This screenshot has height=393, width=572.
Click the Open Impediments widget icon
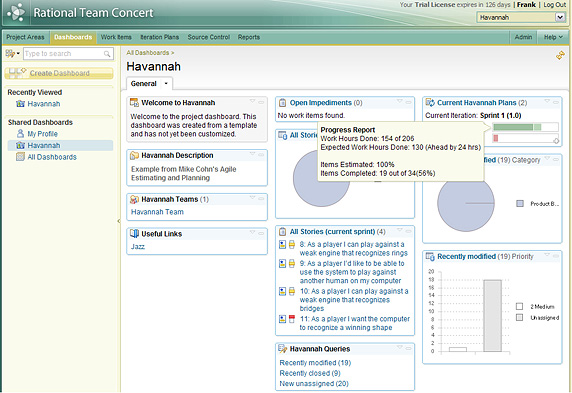pos(282,103)
